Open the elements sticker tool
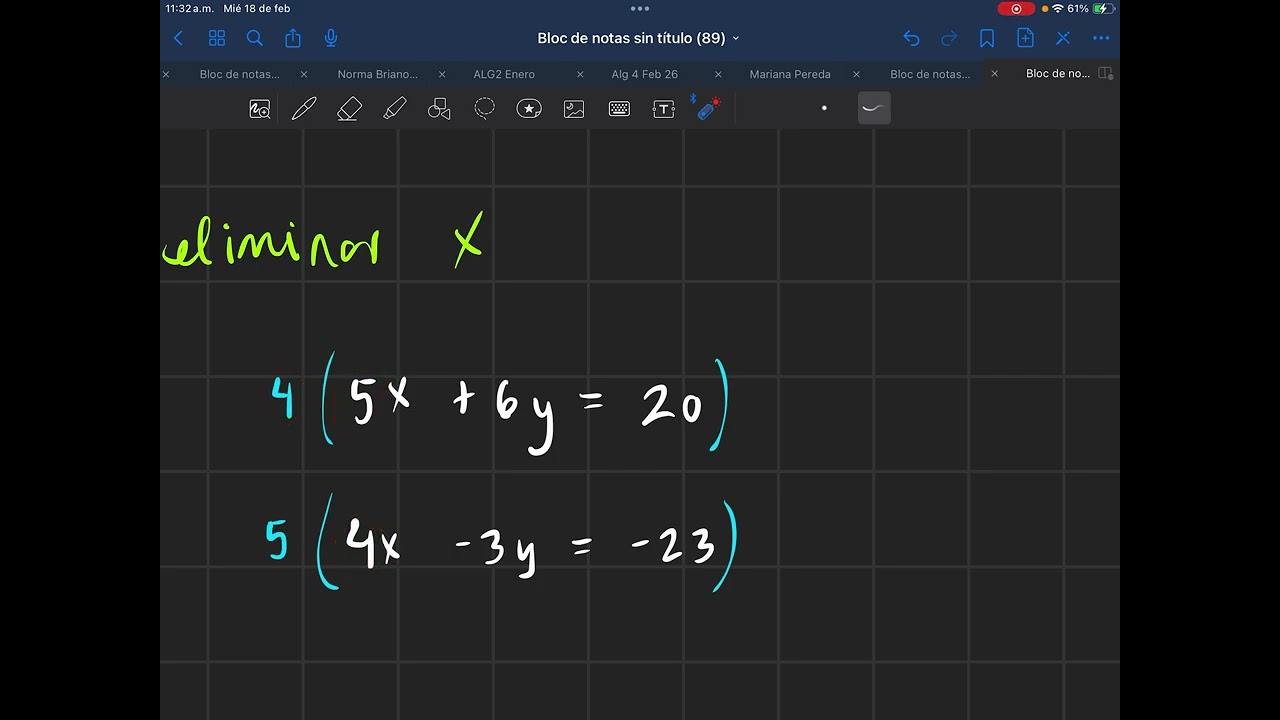 [529, 109]
